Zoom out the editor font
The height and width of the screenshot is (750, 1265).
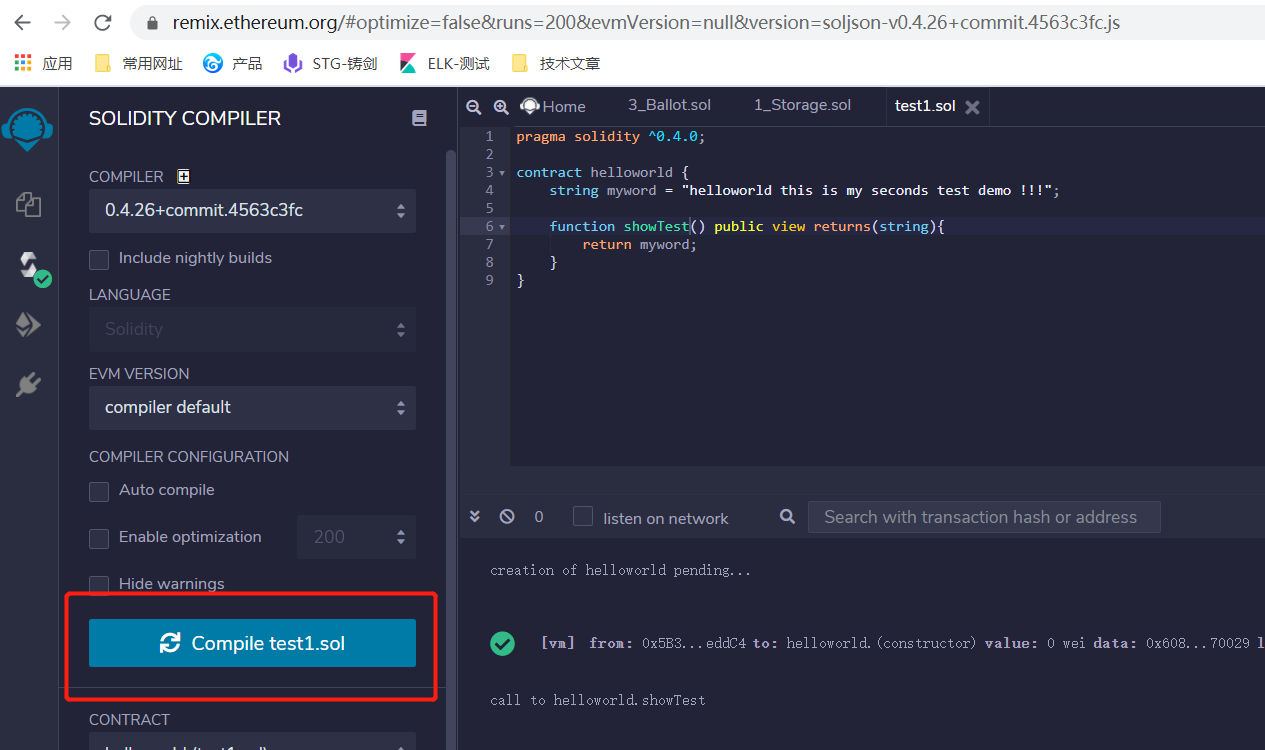474,106
